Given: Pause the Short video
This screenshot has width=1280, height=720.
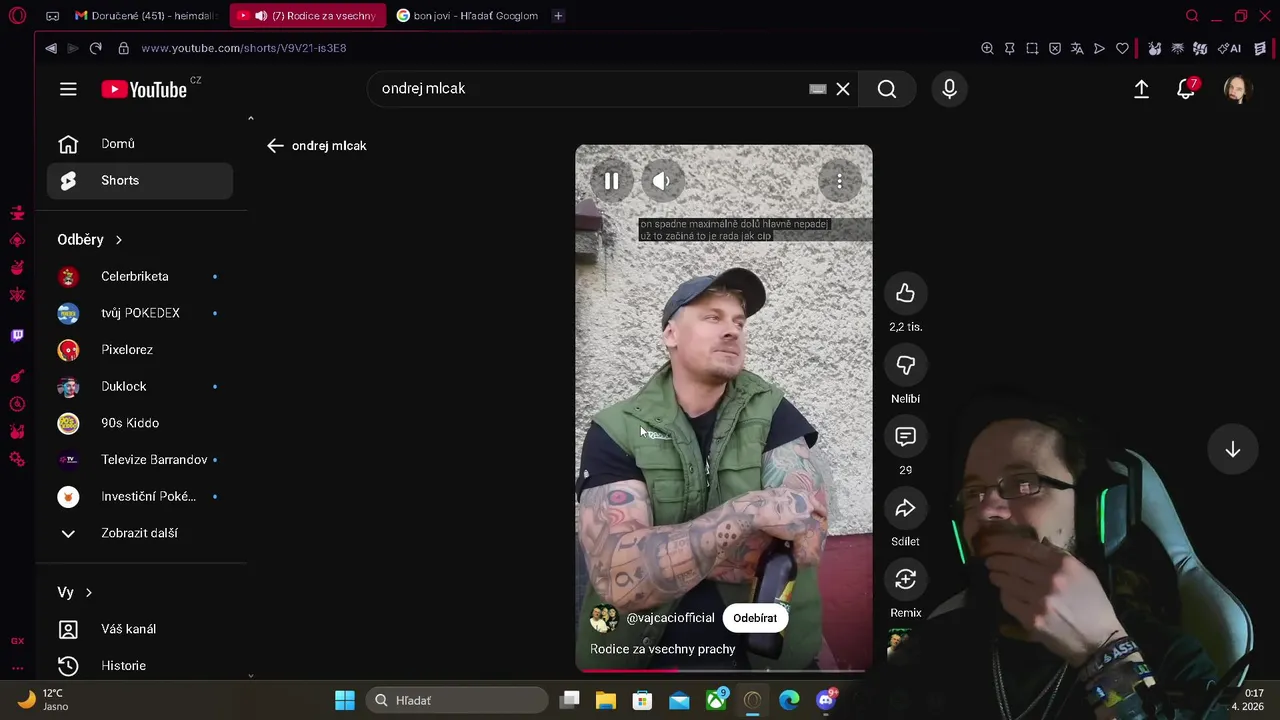Looking at the screenshot, I should coord(611,181).
